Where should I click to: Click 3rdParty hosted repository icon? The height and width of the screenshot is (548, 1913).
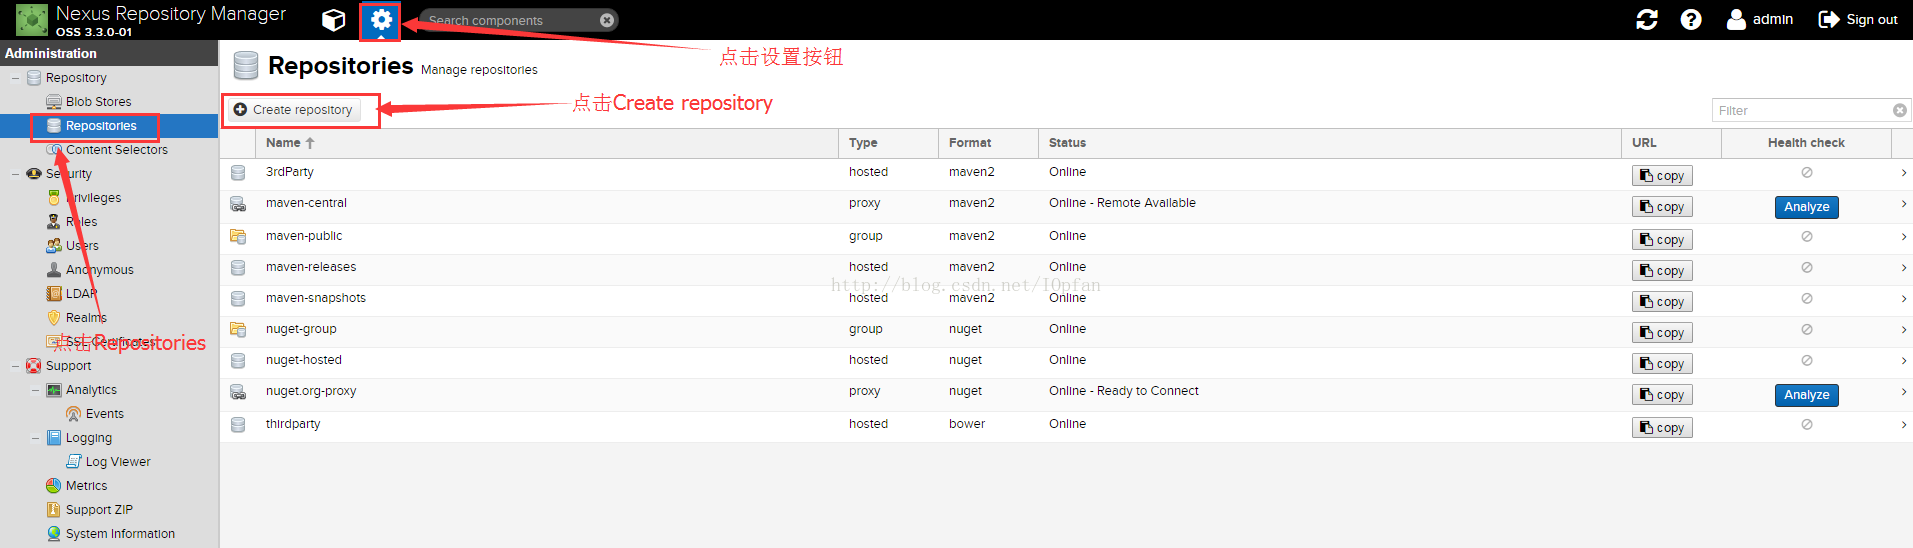point(238,173)
